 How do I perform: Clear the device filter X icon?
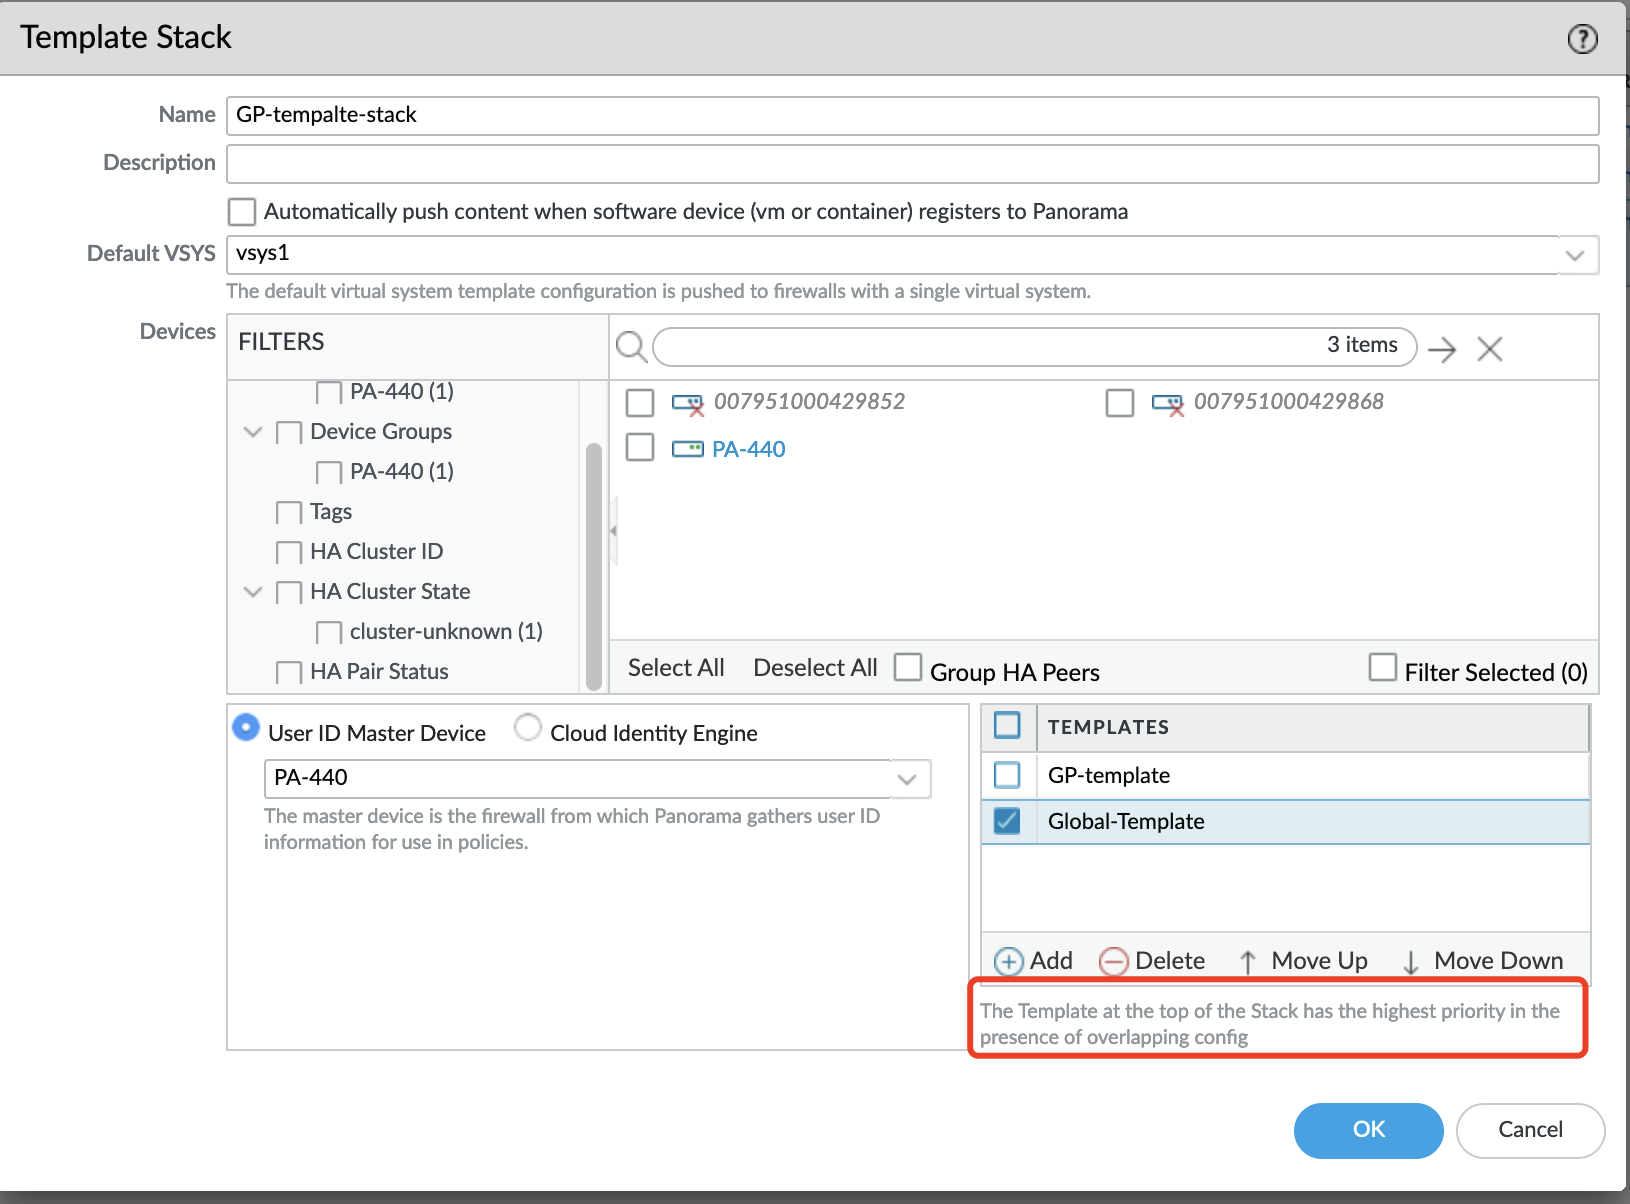pyautogui.click(x=1490, y=349)
